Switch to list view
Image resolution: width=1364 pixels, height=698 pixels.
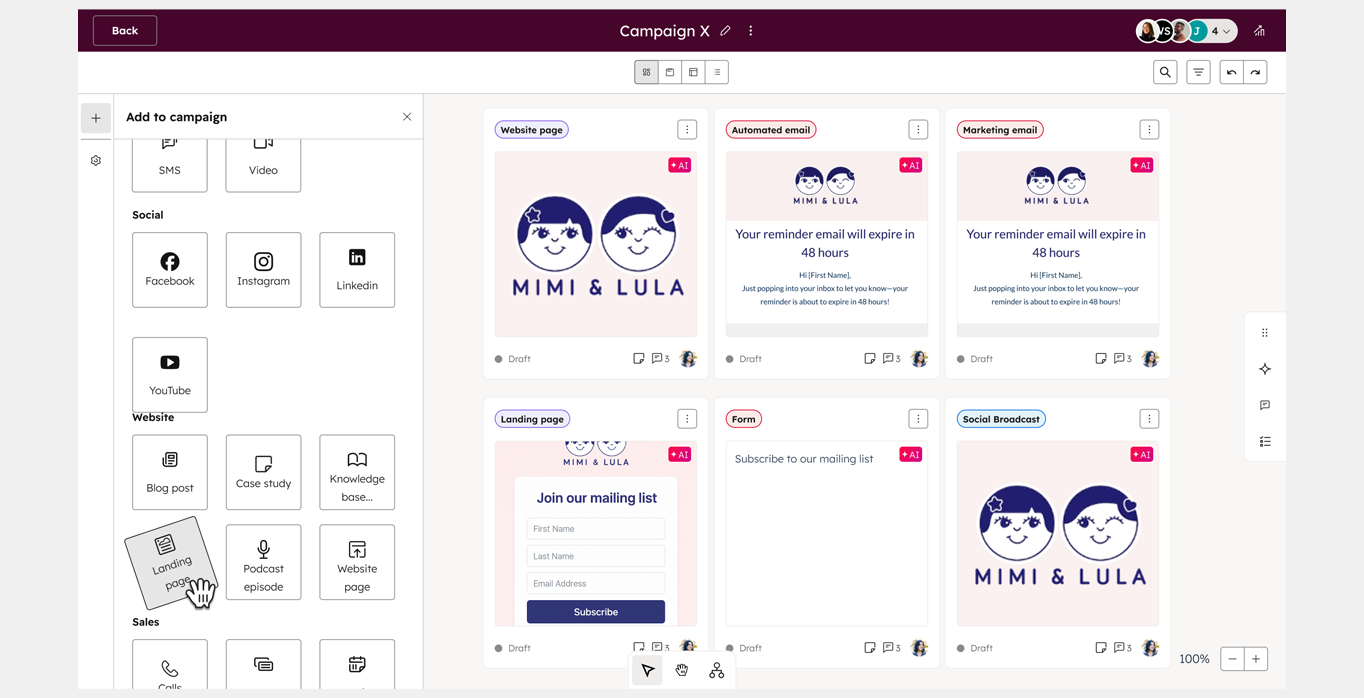click(x=717, y=72)
